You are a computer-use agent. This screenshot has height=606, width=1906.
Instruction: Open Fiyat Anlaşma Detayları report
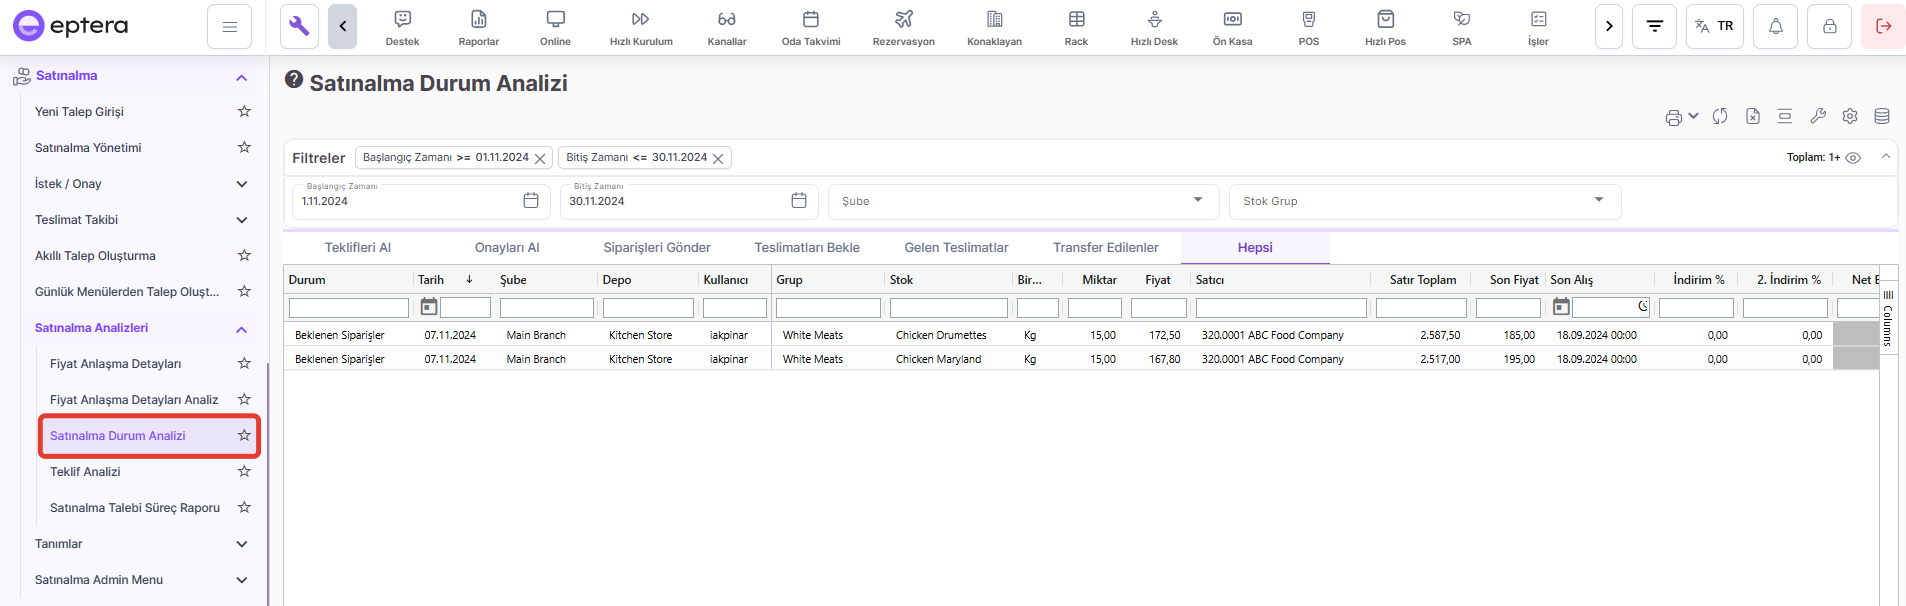pyautogui.click(x=116, y=364)
